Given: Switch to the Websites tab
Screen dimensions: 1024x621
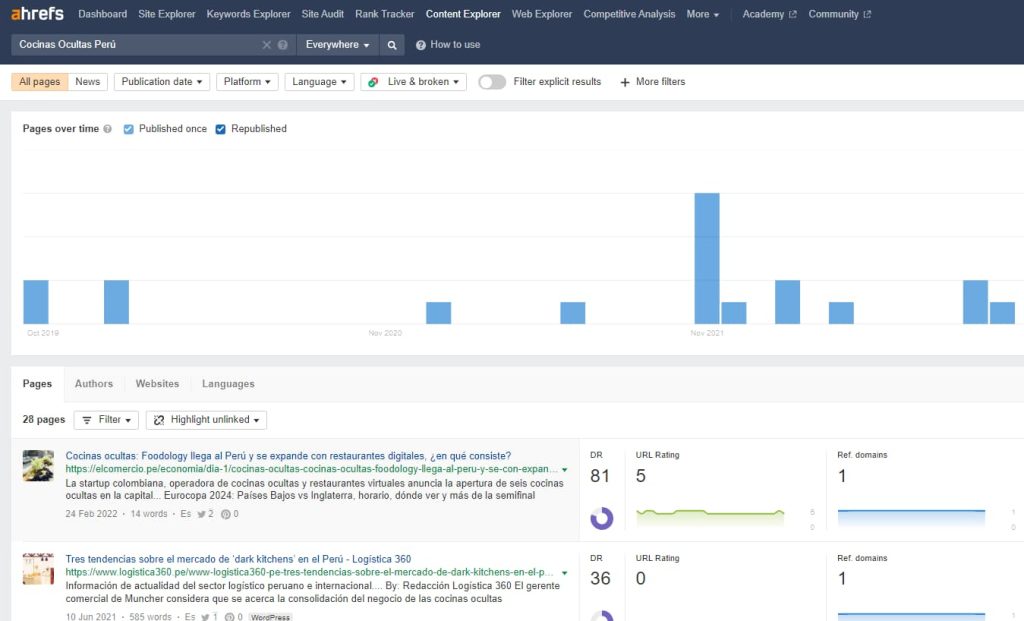Looking at the screenshot, I should click(x=157, y=384).
